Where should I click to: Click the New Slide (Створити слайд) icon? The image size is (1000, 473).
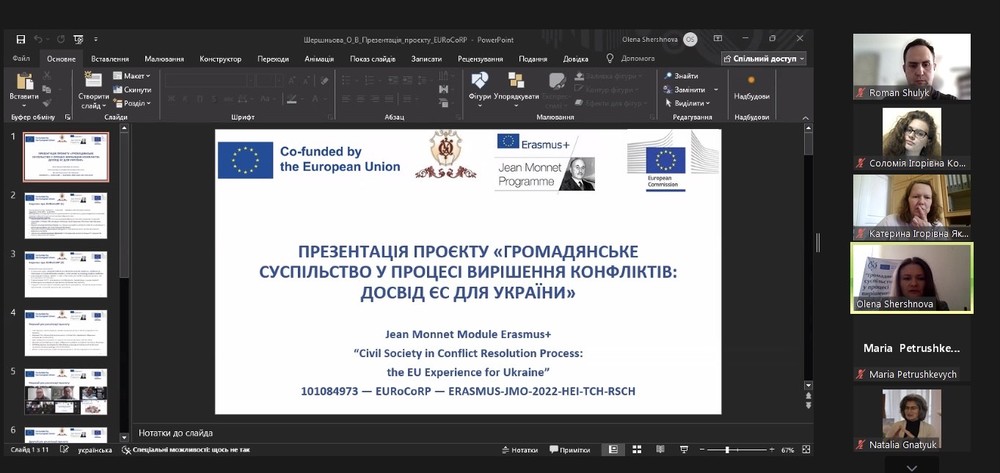coord(93,80)
